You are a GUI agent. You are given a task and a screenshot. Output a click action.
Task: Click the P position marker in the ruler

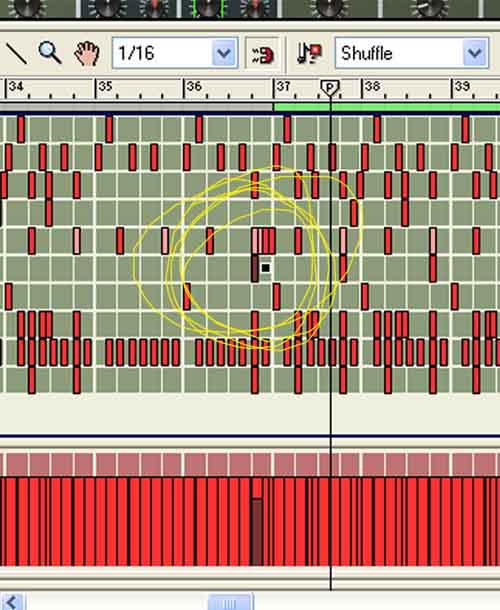[330, 88]
